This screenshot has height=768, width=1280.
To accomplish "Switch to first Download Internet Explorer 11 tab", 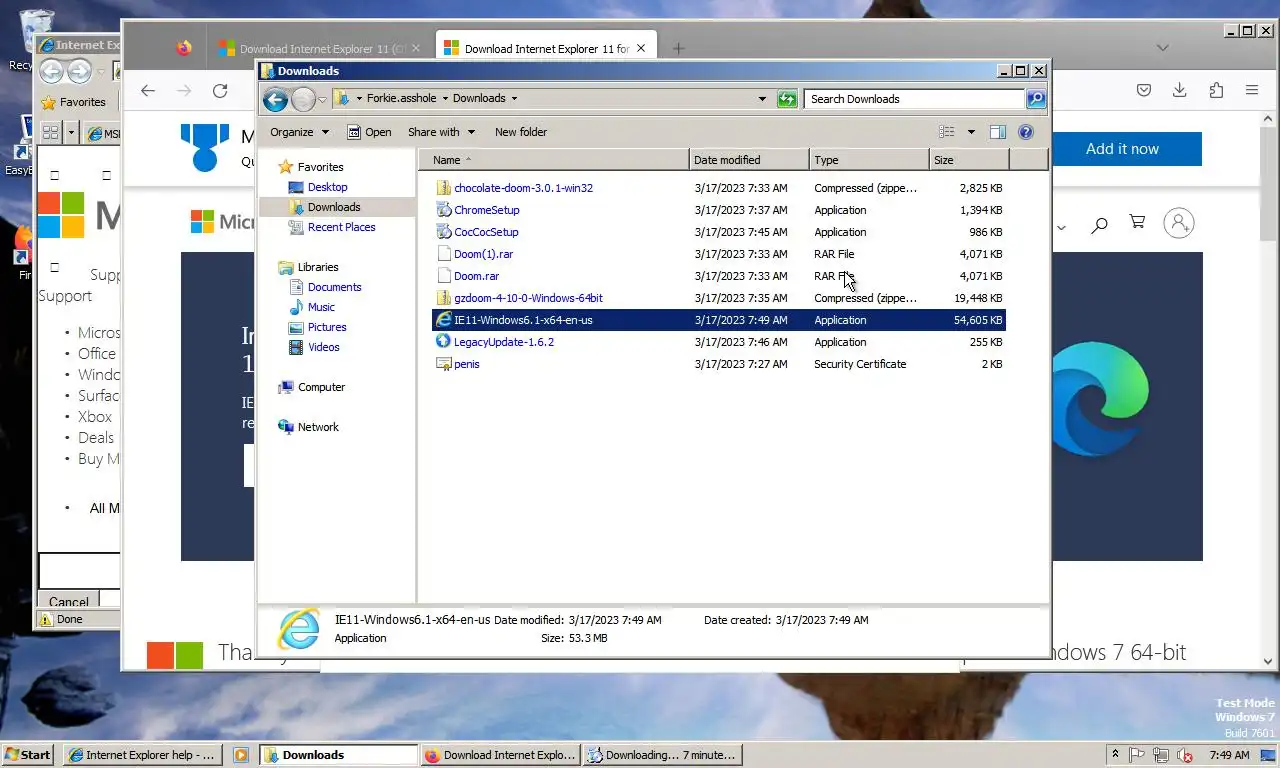I will (x=320, y=48).
